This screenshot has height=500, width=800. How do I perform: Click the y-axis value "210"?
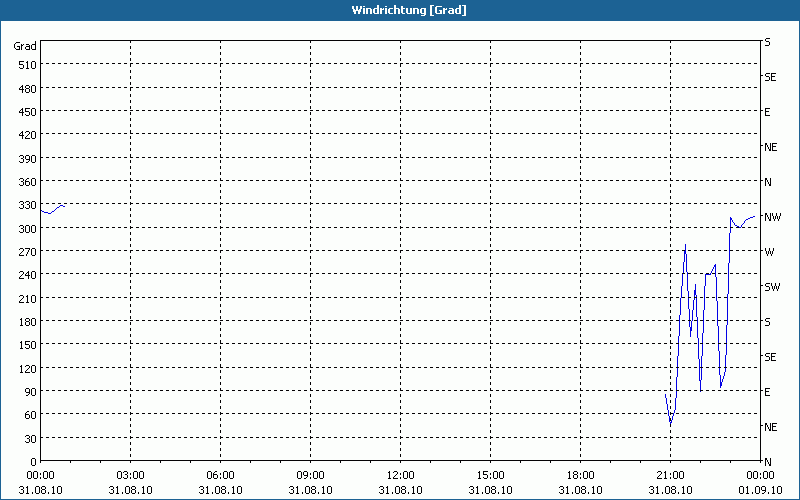[x=28, y=299]
